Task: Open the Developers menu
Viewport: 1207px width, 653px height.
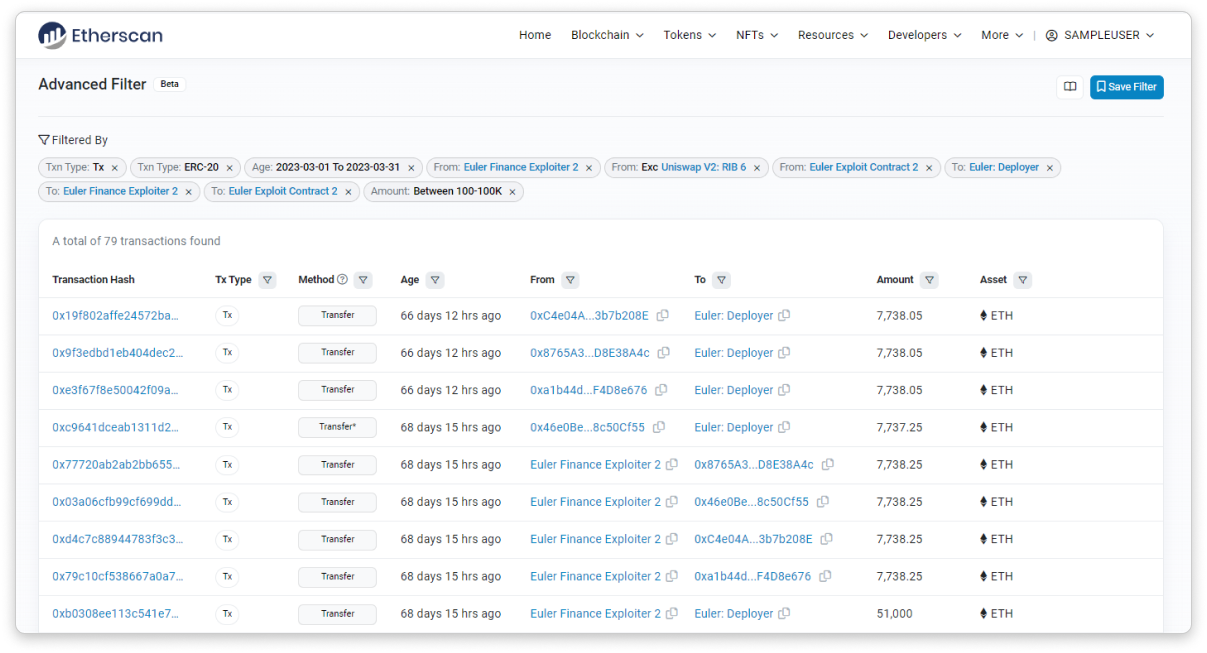Action: point(924,35)
